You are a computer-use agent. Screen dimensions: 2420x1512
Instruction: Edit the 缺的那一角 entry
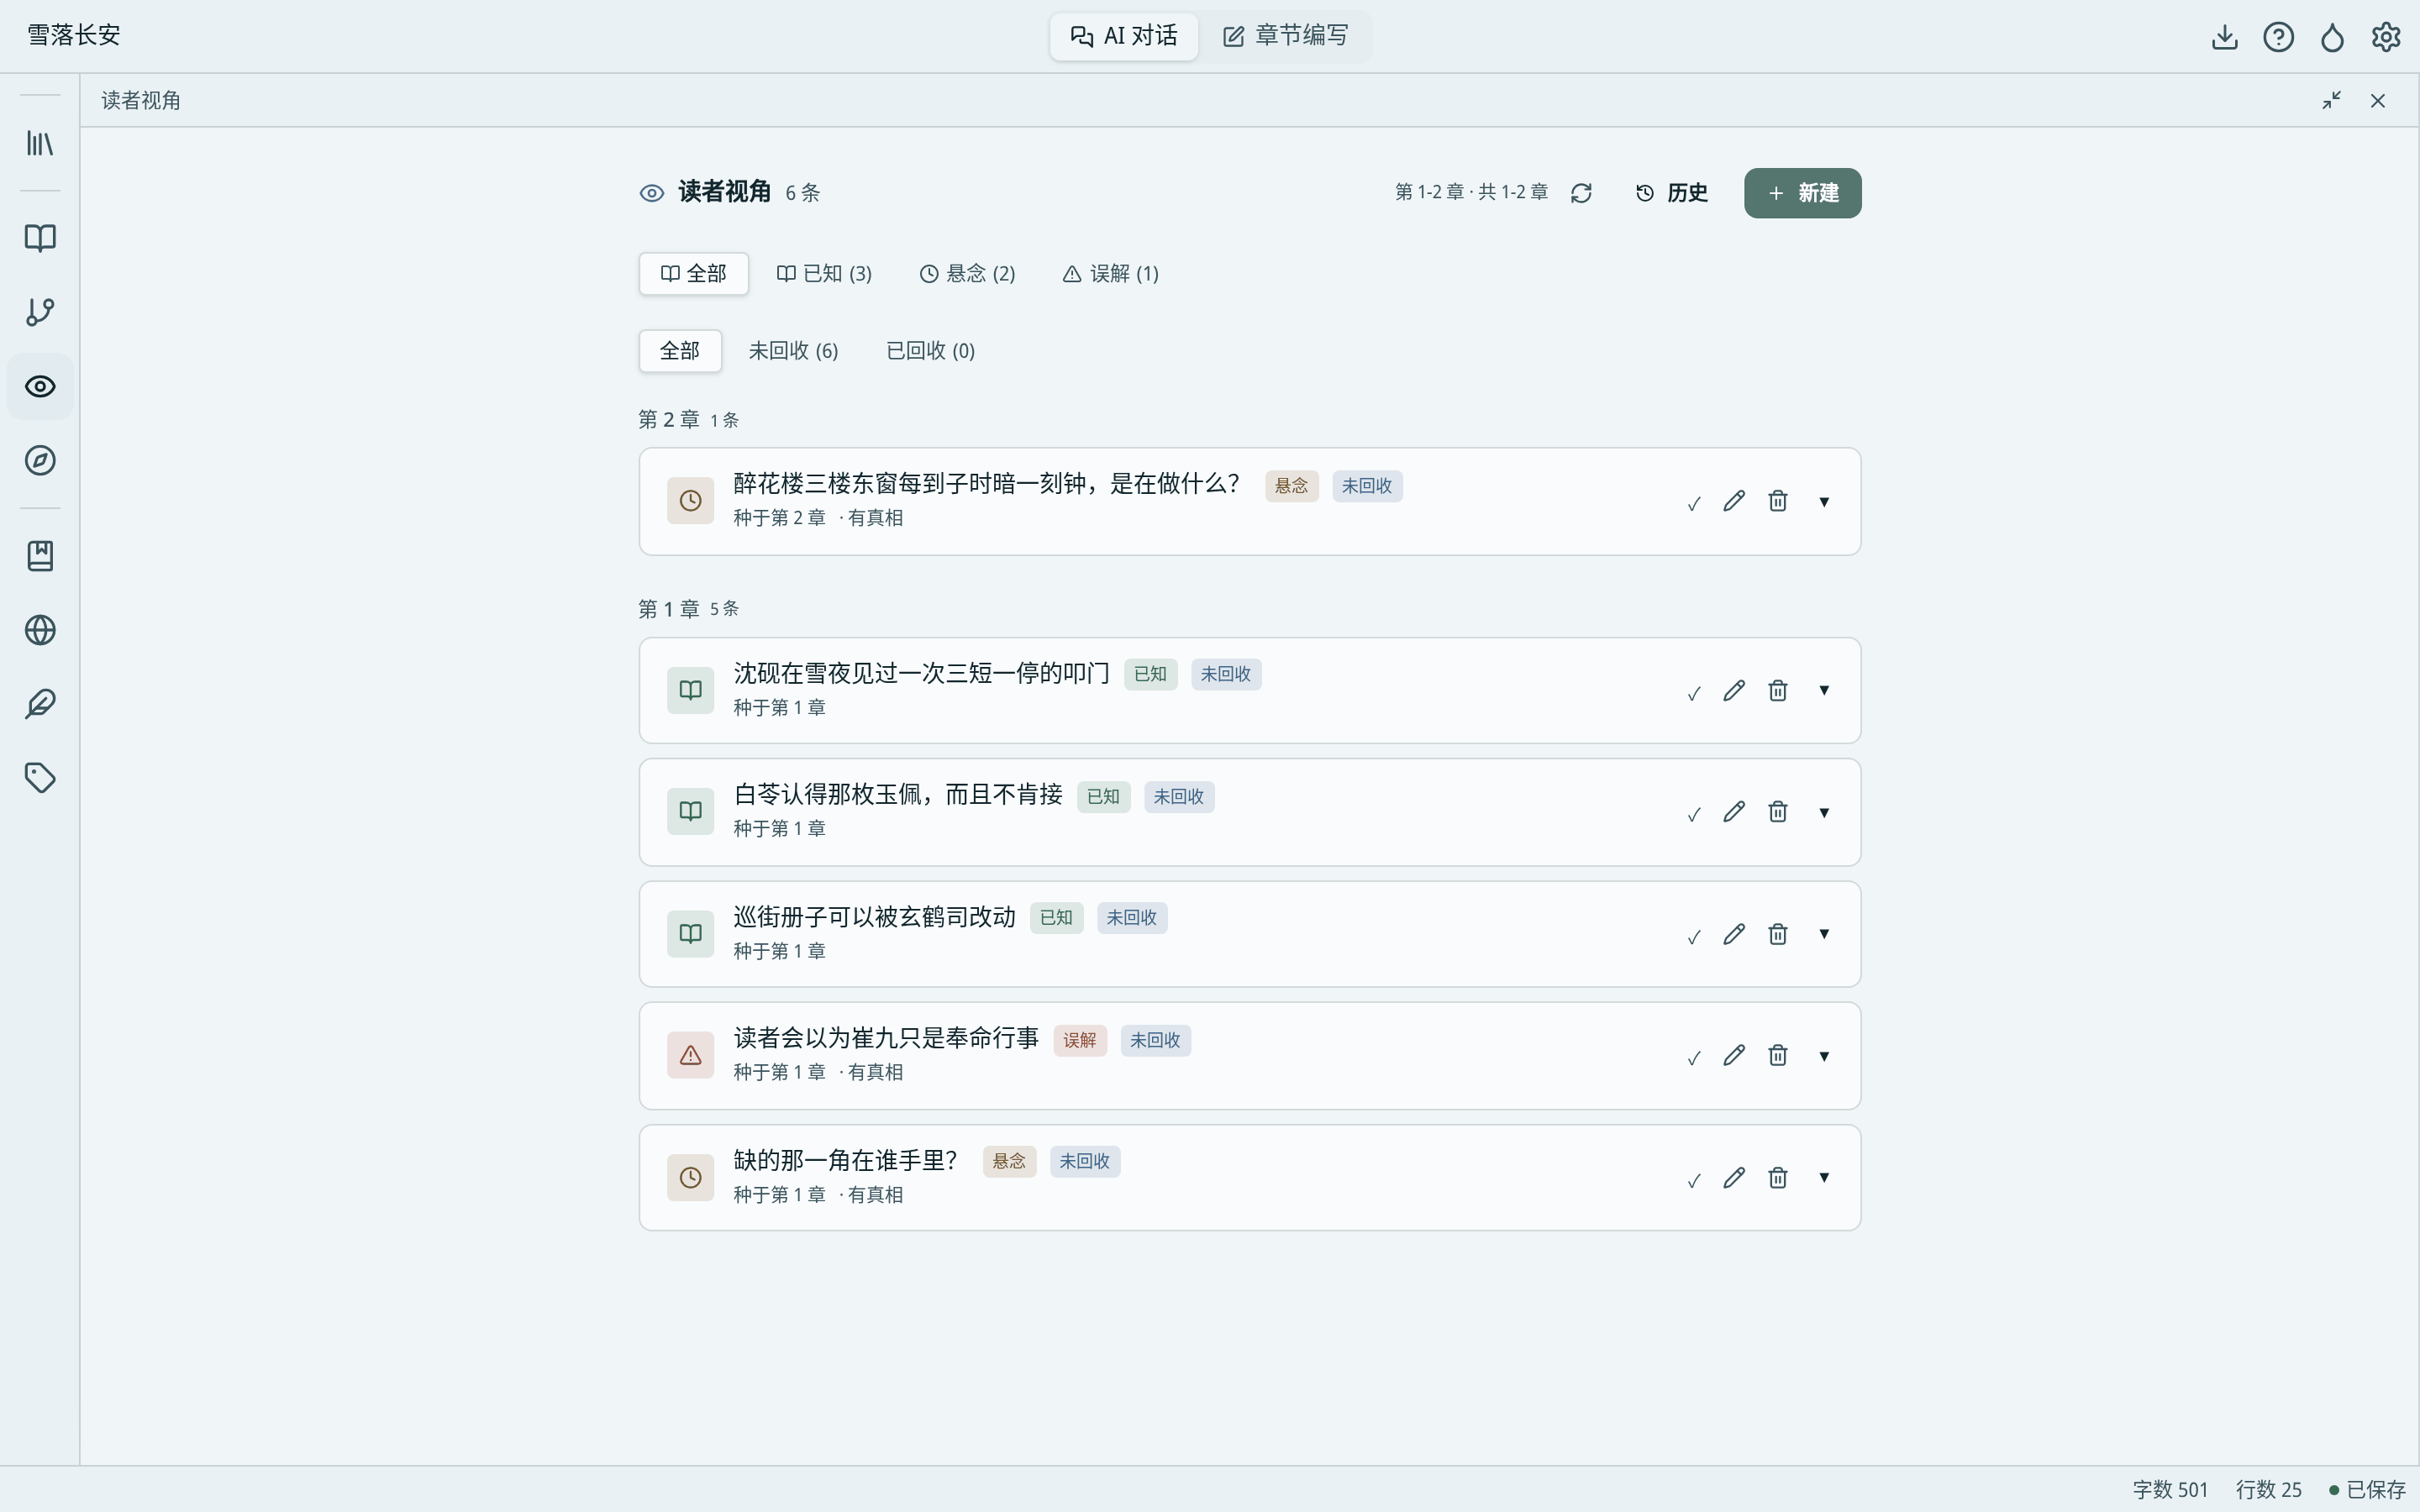pos(1734,1178)
